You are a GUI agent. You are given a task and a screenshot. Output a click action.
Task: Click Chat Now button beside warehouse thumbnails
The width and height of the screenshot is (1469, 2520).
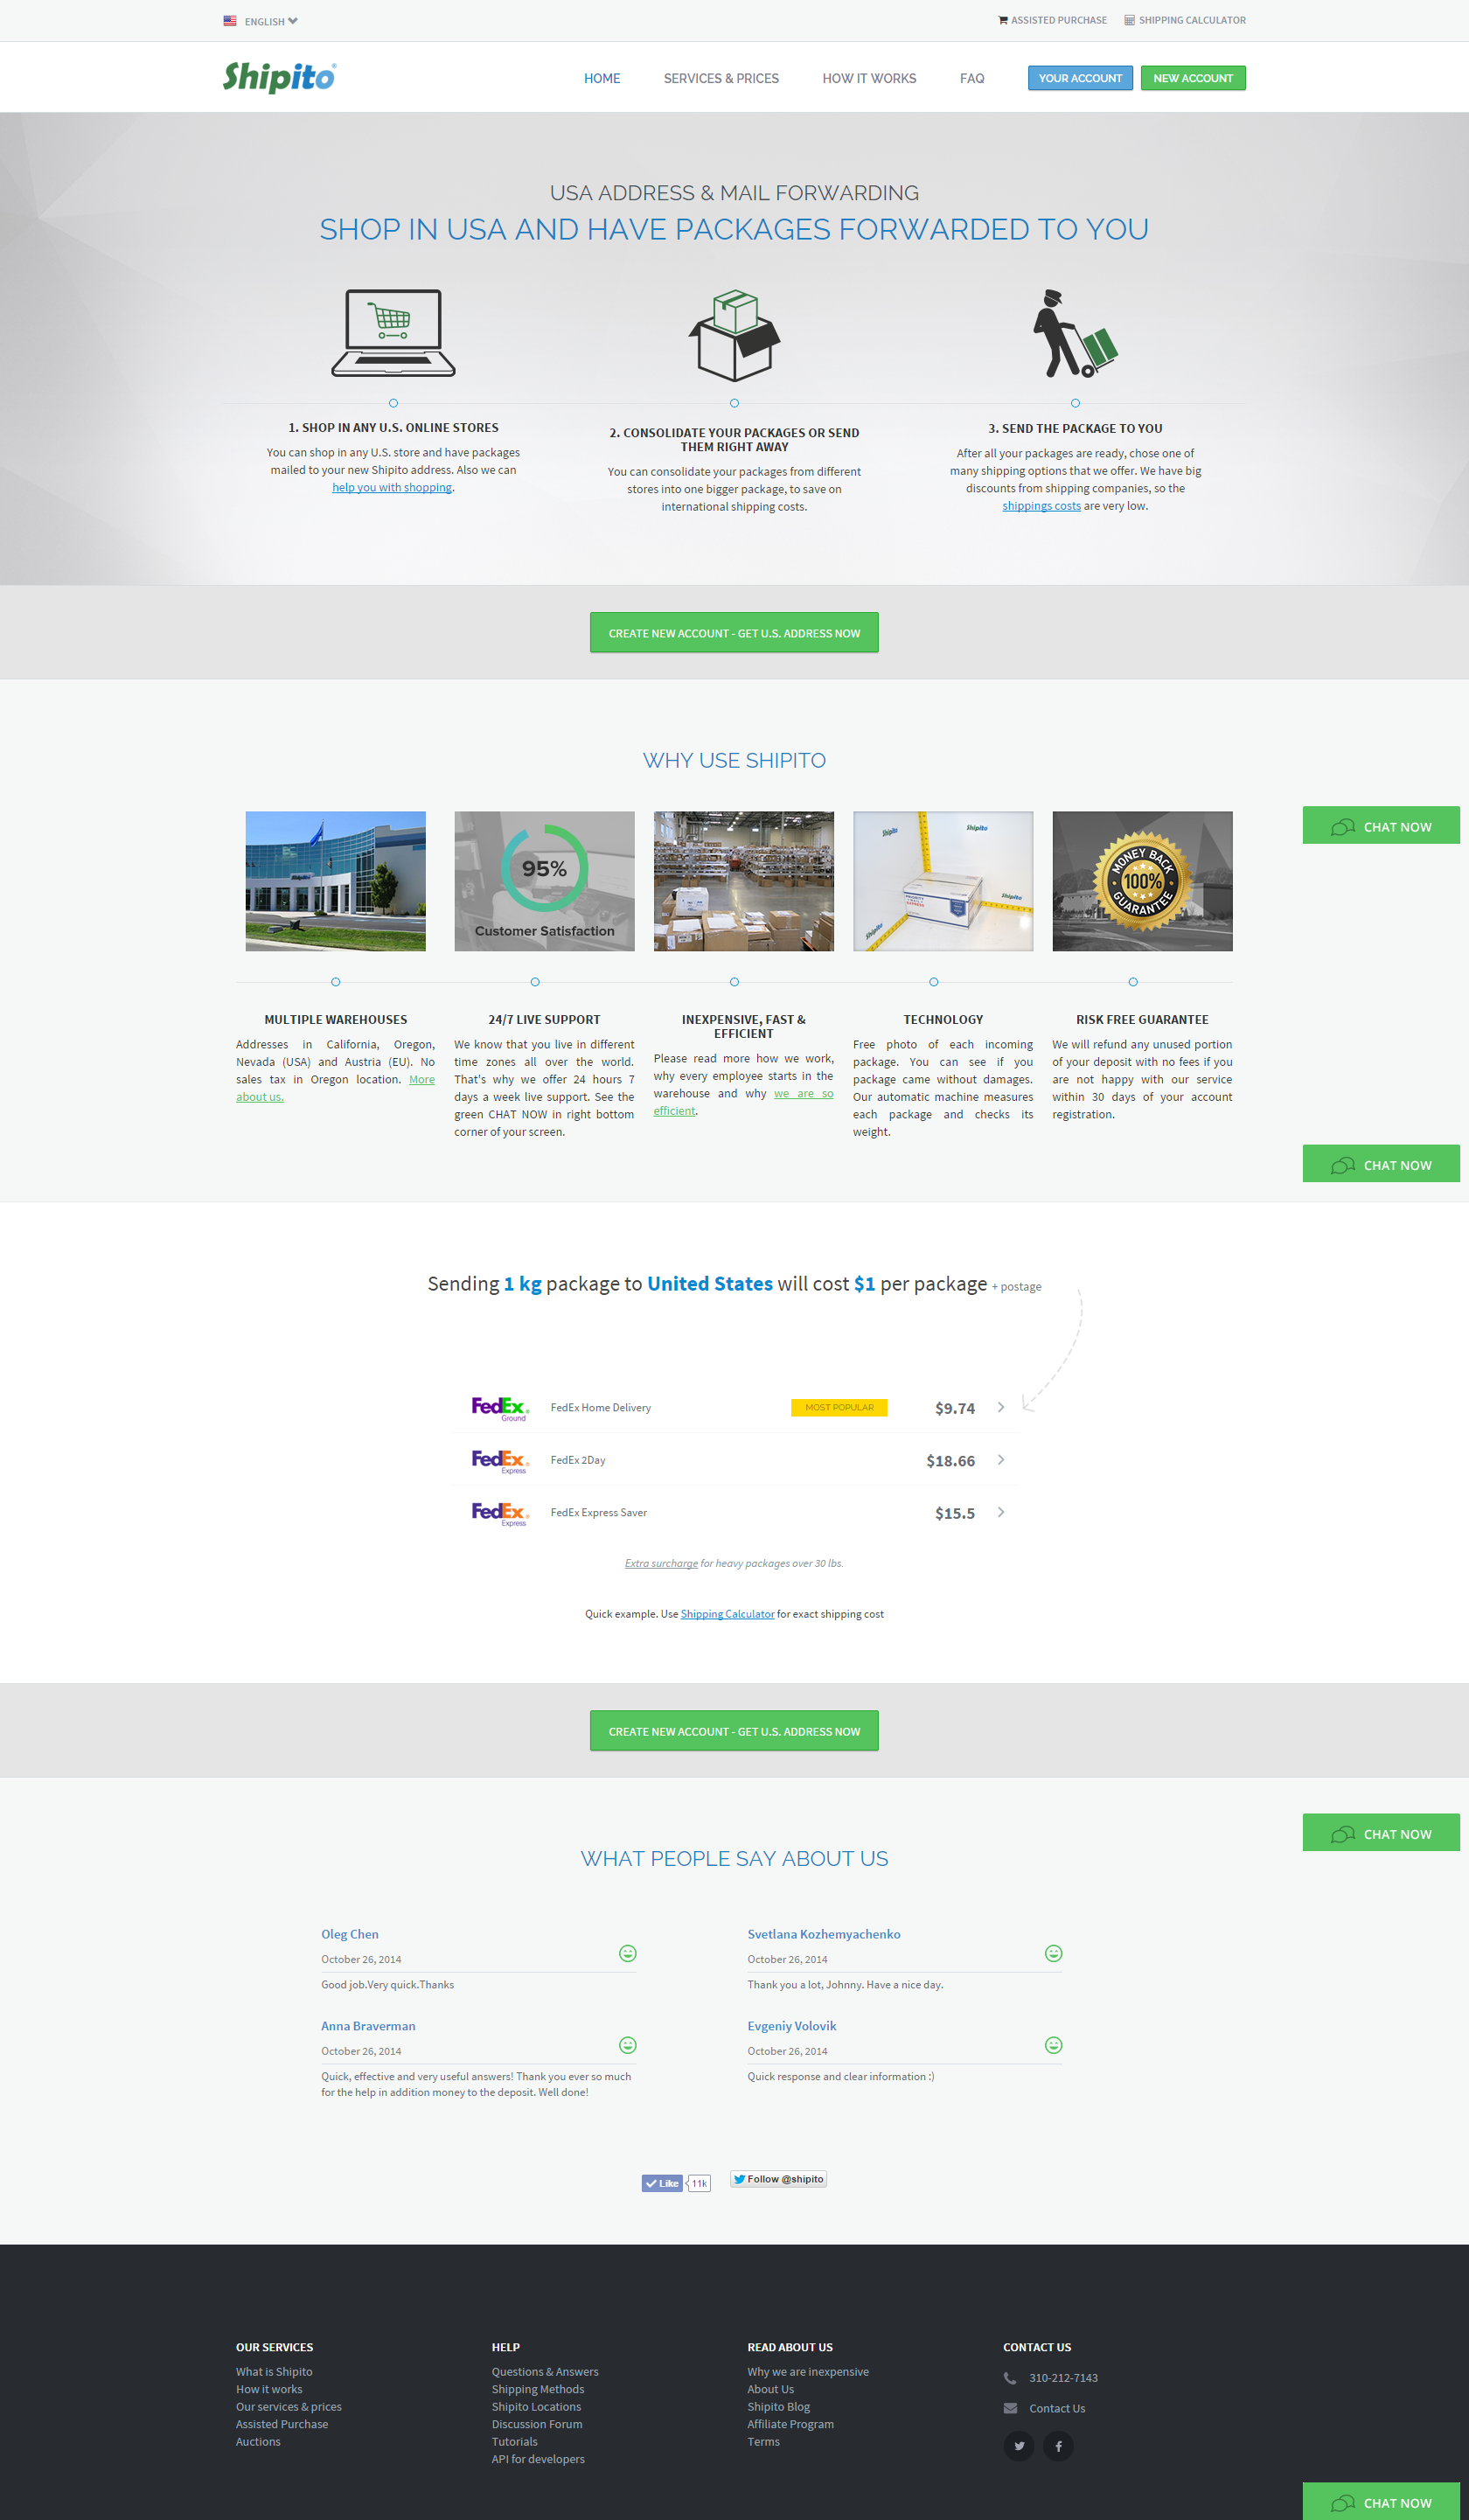(x=1381, y=826)
